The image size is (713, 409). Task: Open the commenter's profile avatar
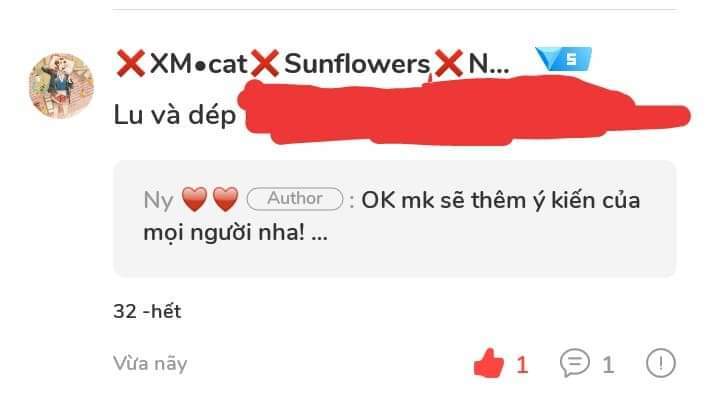pos(61,86)
